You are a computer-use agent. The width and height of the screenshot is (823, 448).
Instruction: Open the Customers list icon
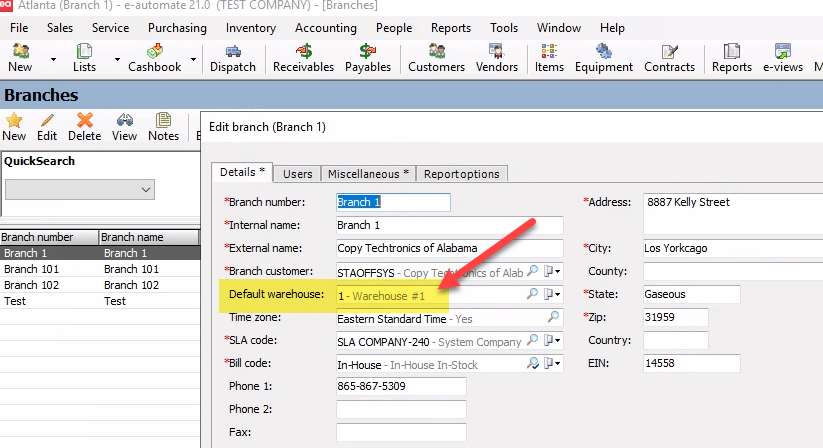coord(437,58)
